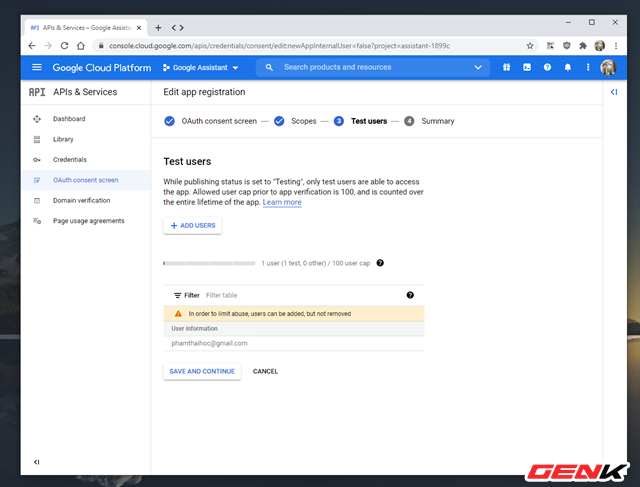Select the phamthaihoc@gmail.com row
Image resolution: width=640 pixels, height=487 pixels.
pos(294,343)
